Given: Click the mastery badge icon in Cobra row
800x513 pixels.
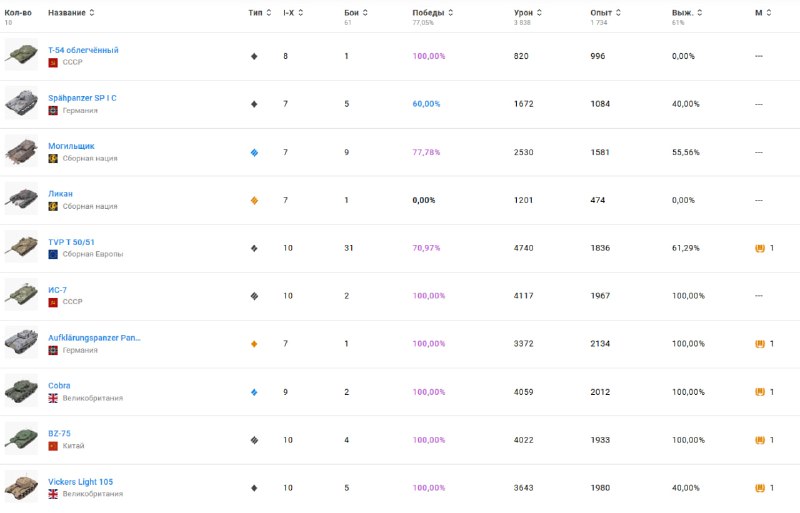Looking at the screenshot, I should (760, 391).
